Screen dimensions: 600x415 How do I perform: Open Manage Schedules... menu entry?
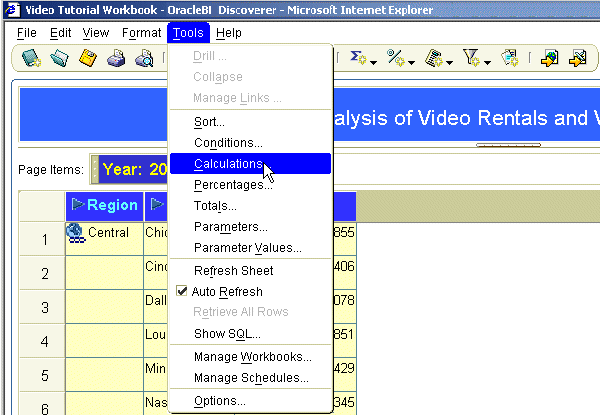coord(250,378)
